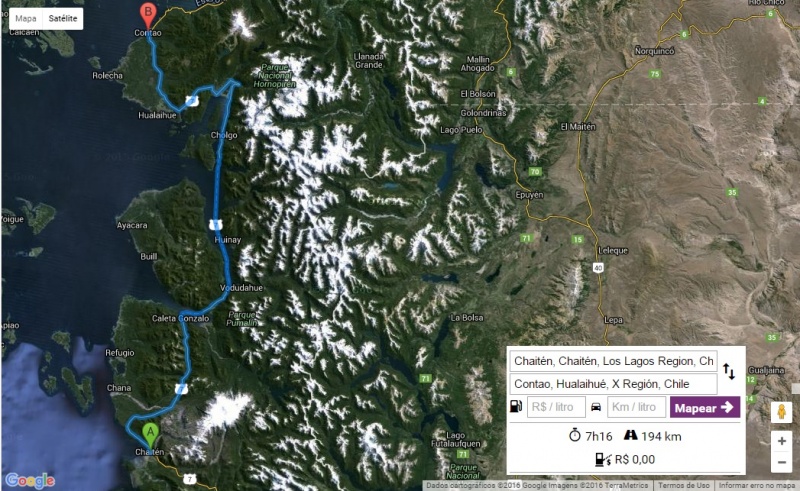Click the green origin marker A at Chaitén
This screenshot has height=491, width=800.
coord(150,435)
